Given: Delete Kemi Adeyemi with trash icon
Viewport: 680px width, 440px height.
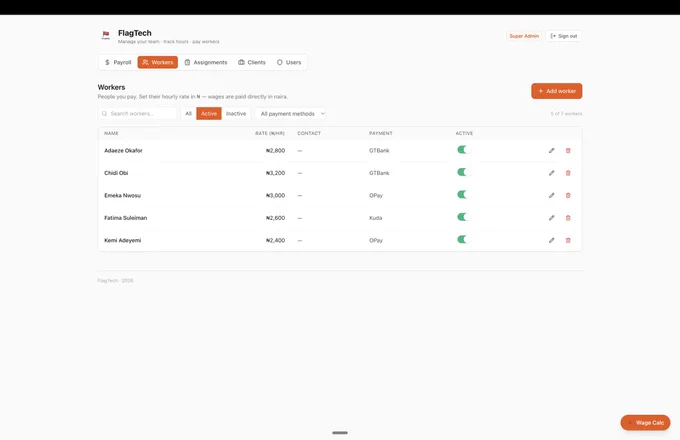Looking at the screenshot, I should (x=568, y=240).
